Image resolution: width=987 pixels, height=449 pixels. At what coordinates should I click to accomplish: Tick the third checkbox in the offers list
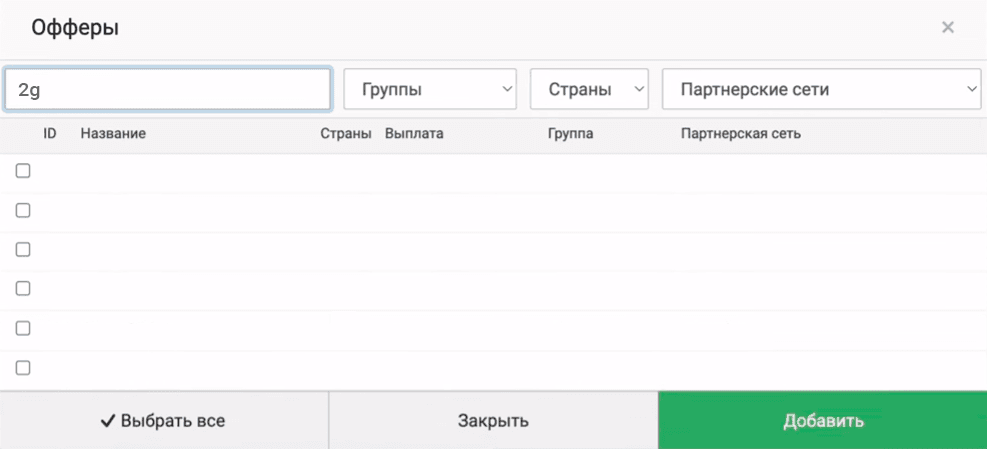tap(23, 249)
